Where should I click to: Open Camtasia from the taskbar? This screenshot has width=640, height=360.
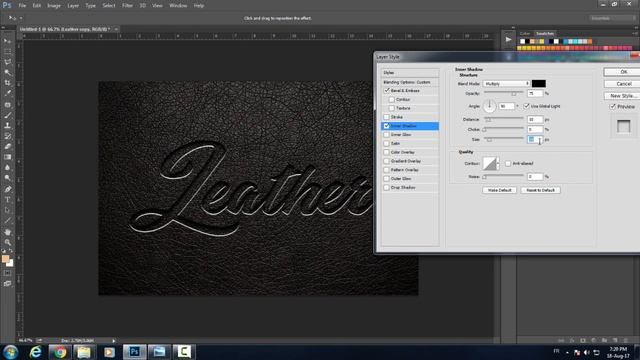pyautogui.click(x=184, y=352)
